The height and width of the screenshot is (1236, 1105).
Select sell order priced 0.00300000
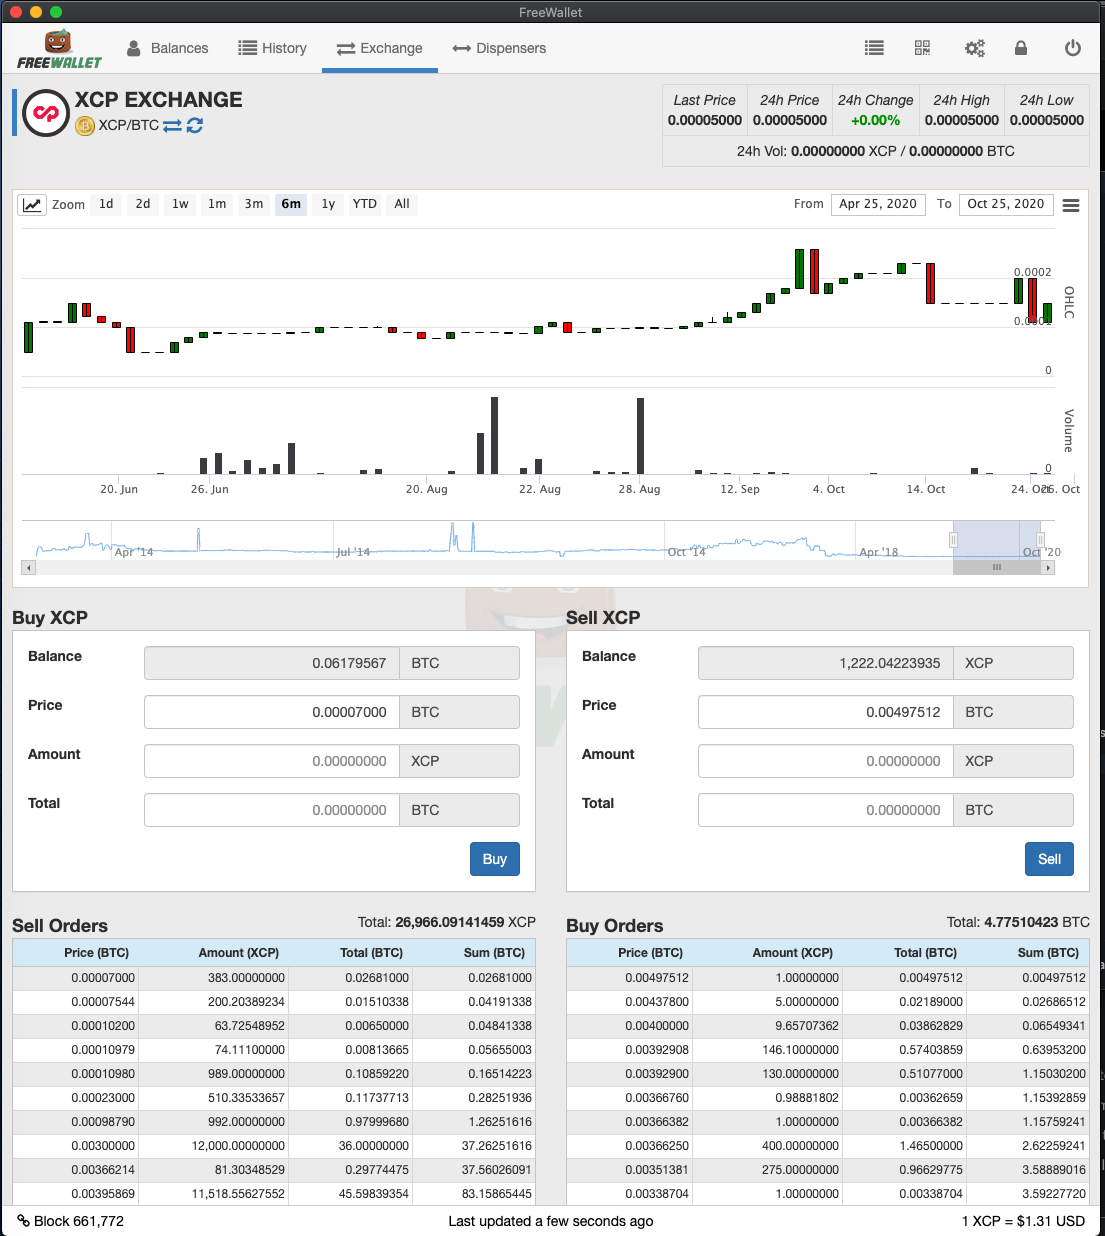(x=274, y=1146)
